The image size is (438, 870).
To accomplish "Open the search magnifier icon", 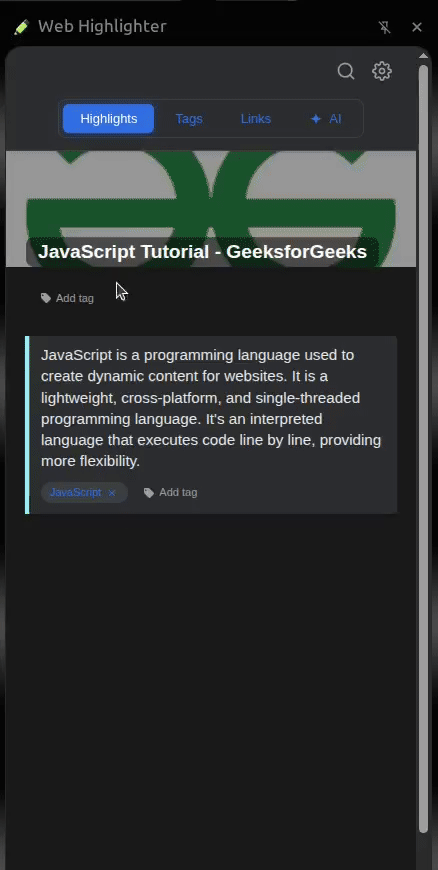I will tap(346, 71).
